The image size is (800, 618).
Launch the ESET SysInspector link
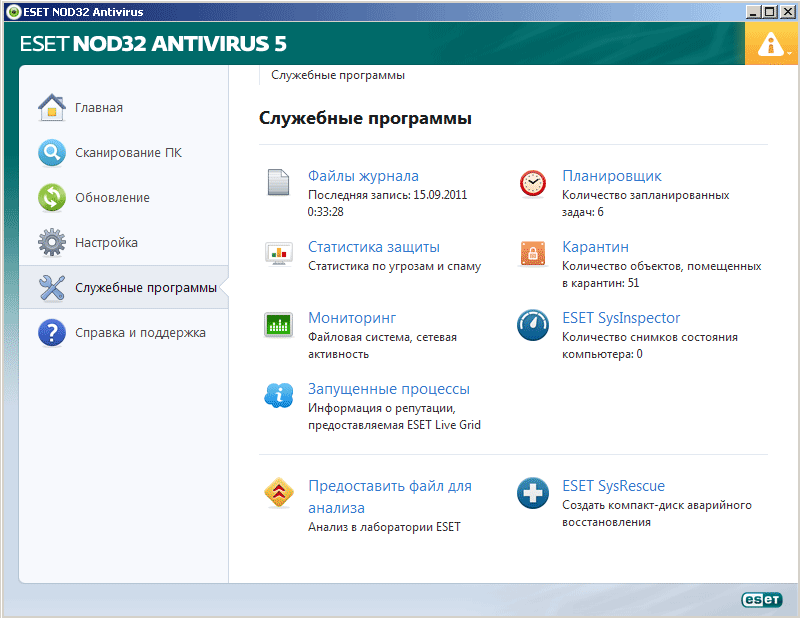point(621,318)
